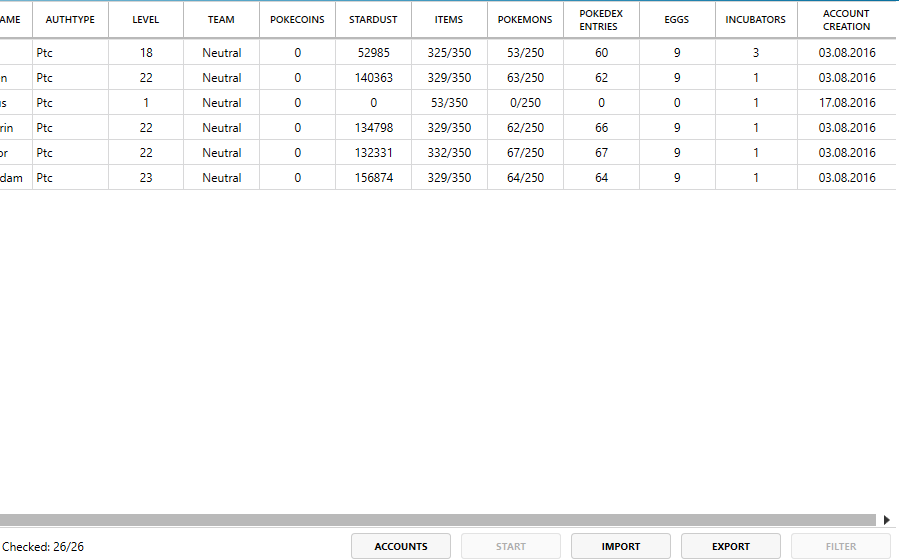899x560 pixels.
Task: Click the level 18 cell
Action: point(146,53)
